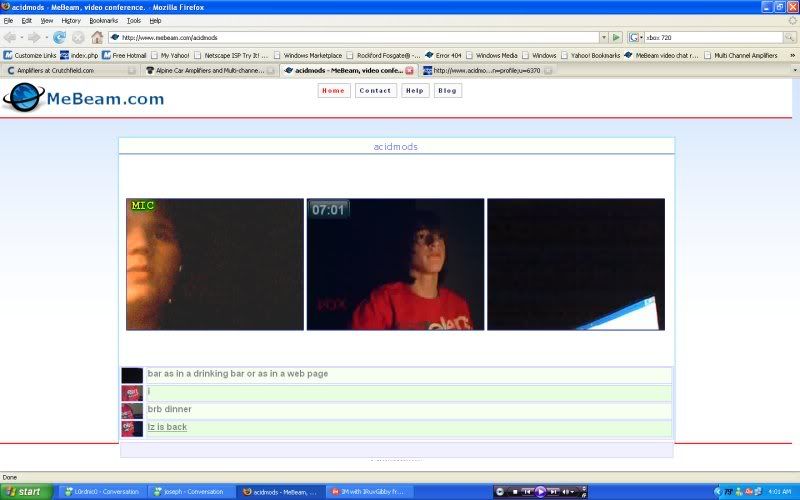This screenshot has width=800, height=500.
Task: Open the Edit menu
Action: [x=27, y=21]
